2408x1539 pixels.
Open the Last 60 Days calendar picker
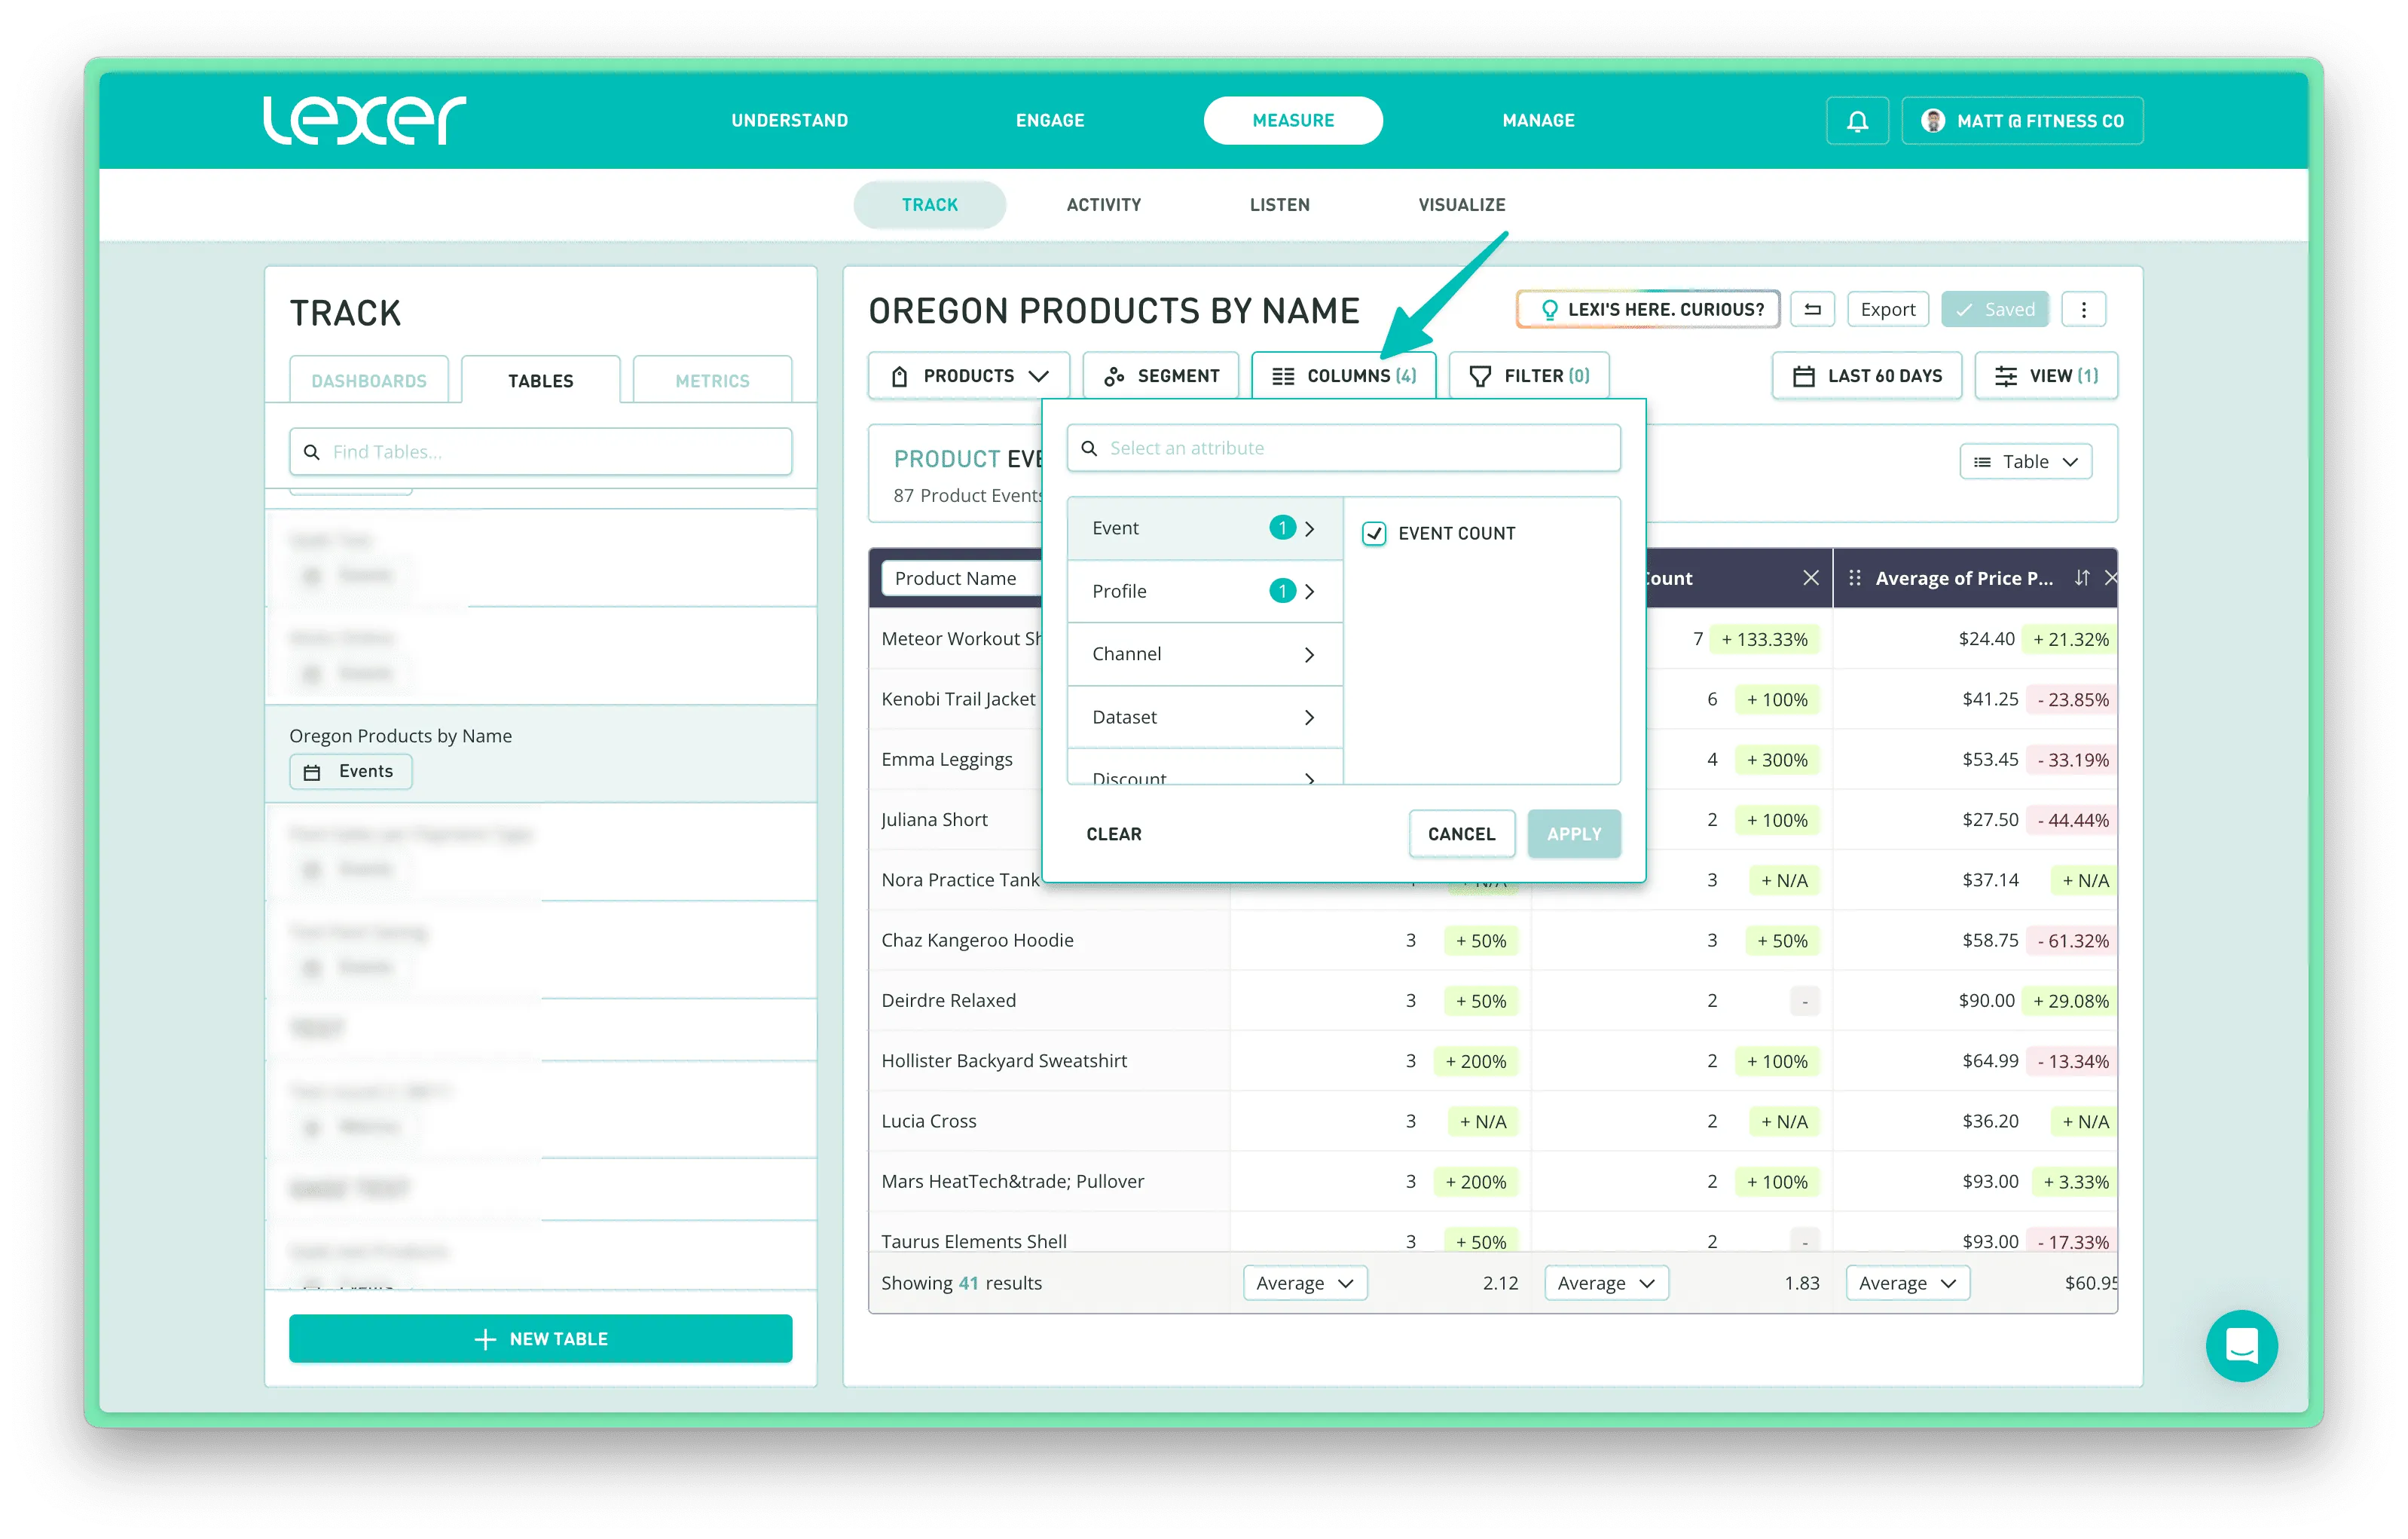[1866, 376]
